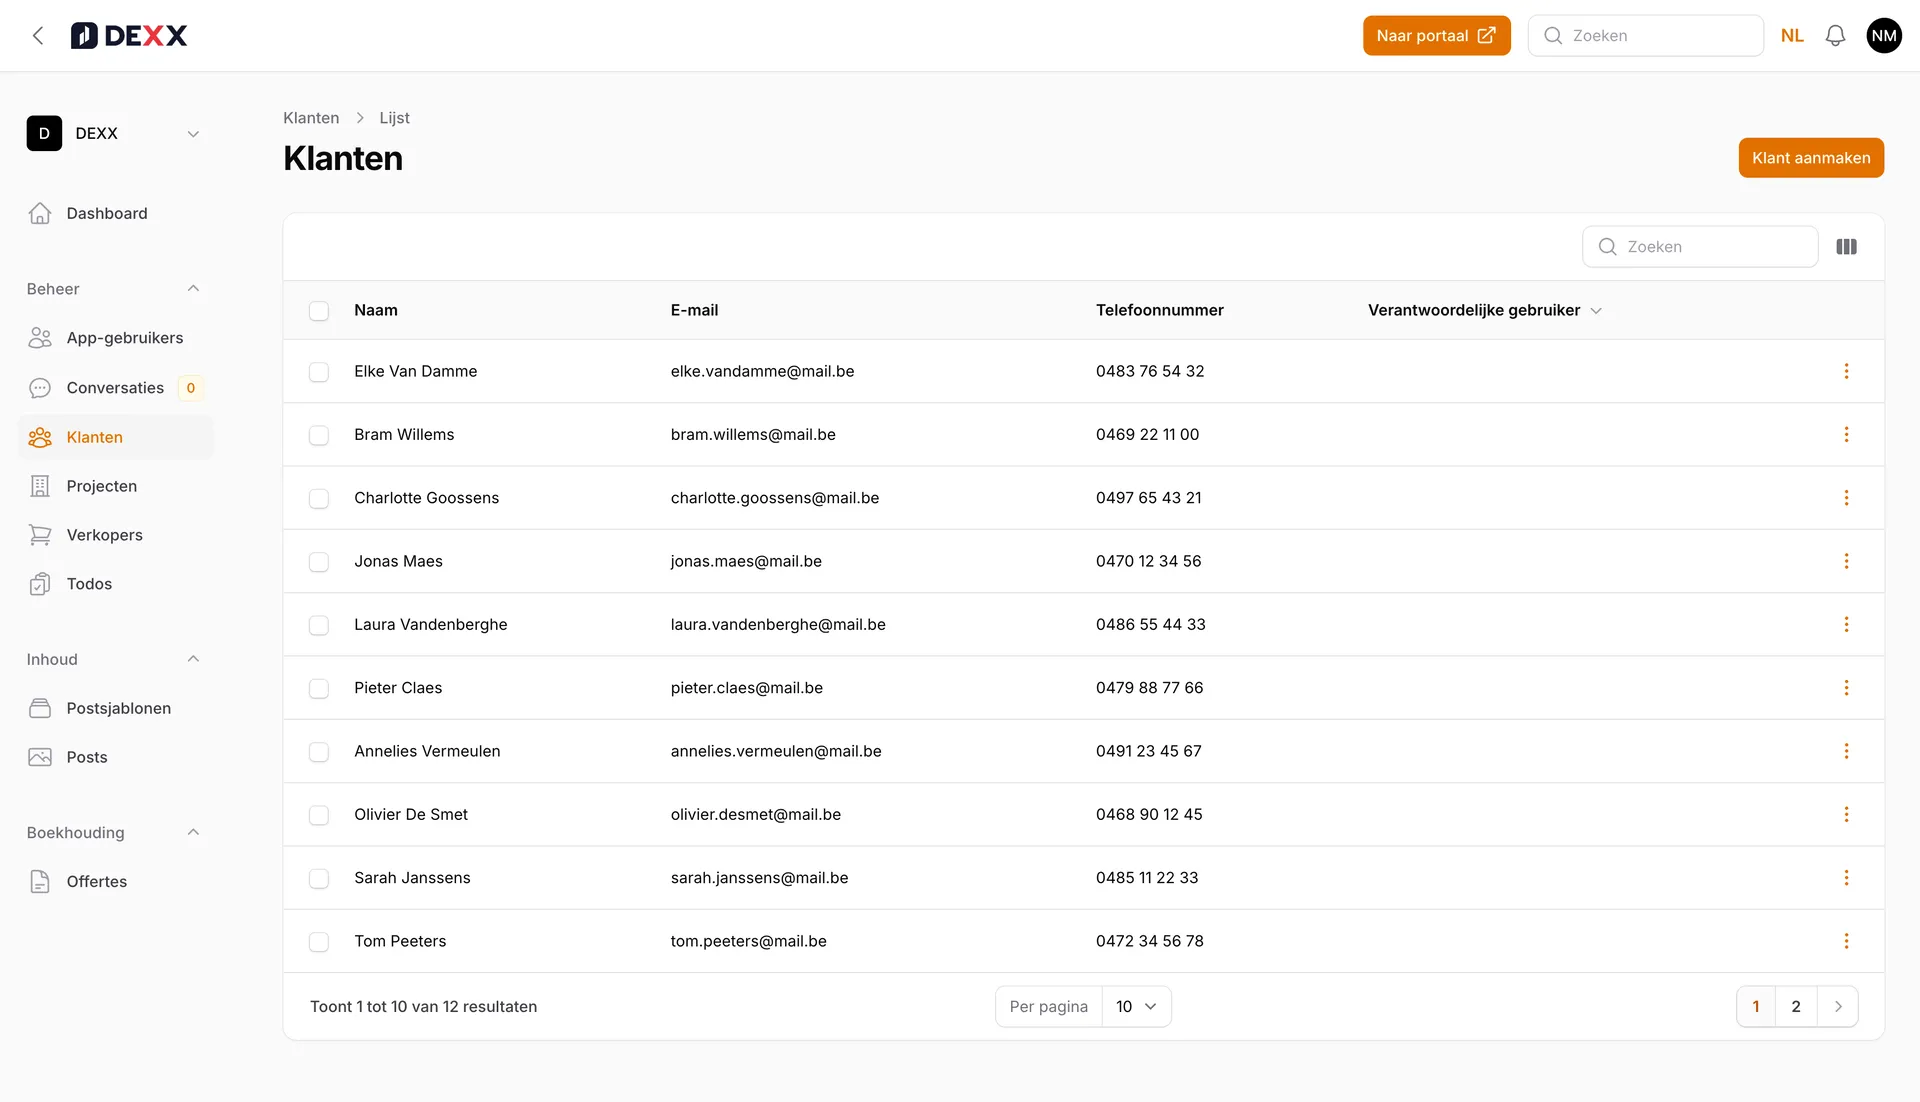
Task: Open the Dashboard home icon
Action: 40,214
